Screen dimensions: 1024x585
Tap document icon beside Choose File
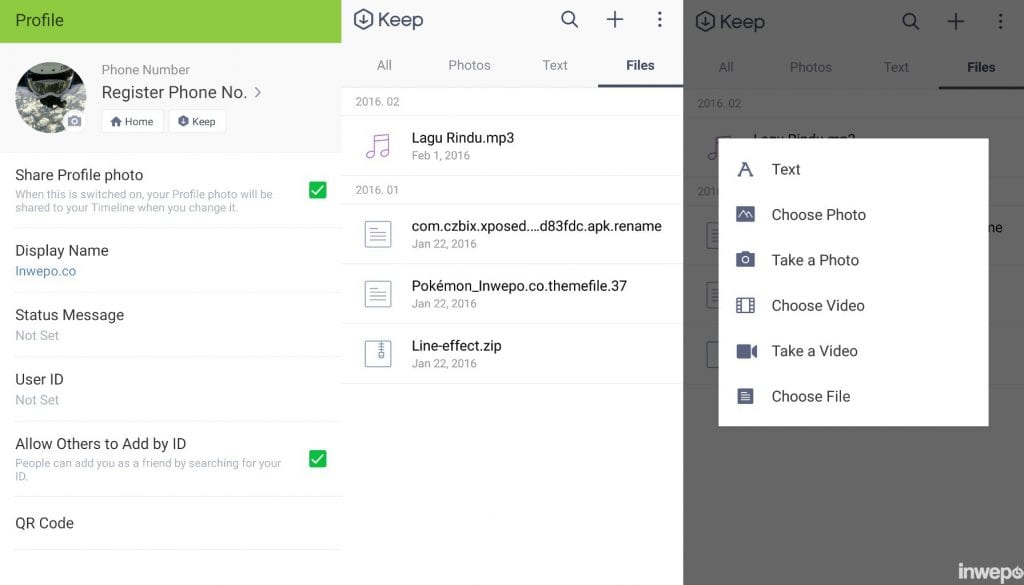[x=745, y=396]
